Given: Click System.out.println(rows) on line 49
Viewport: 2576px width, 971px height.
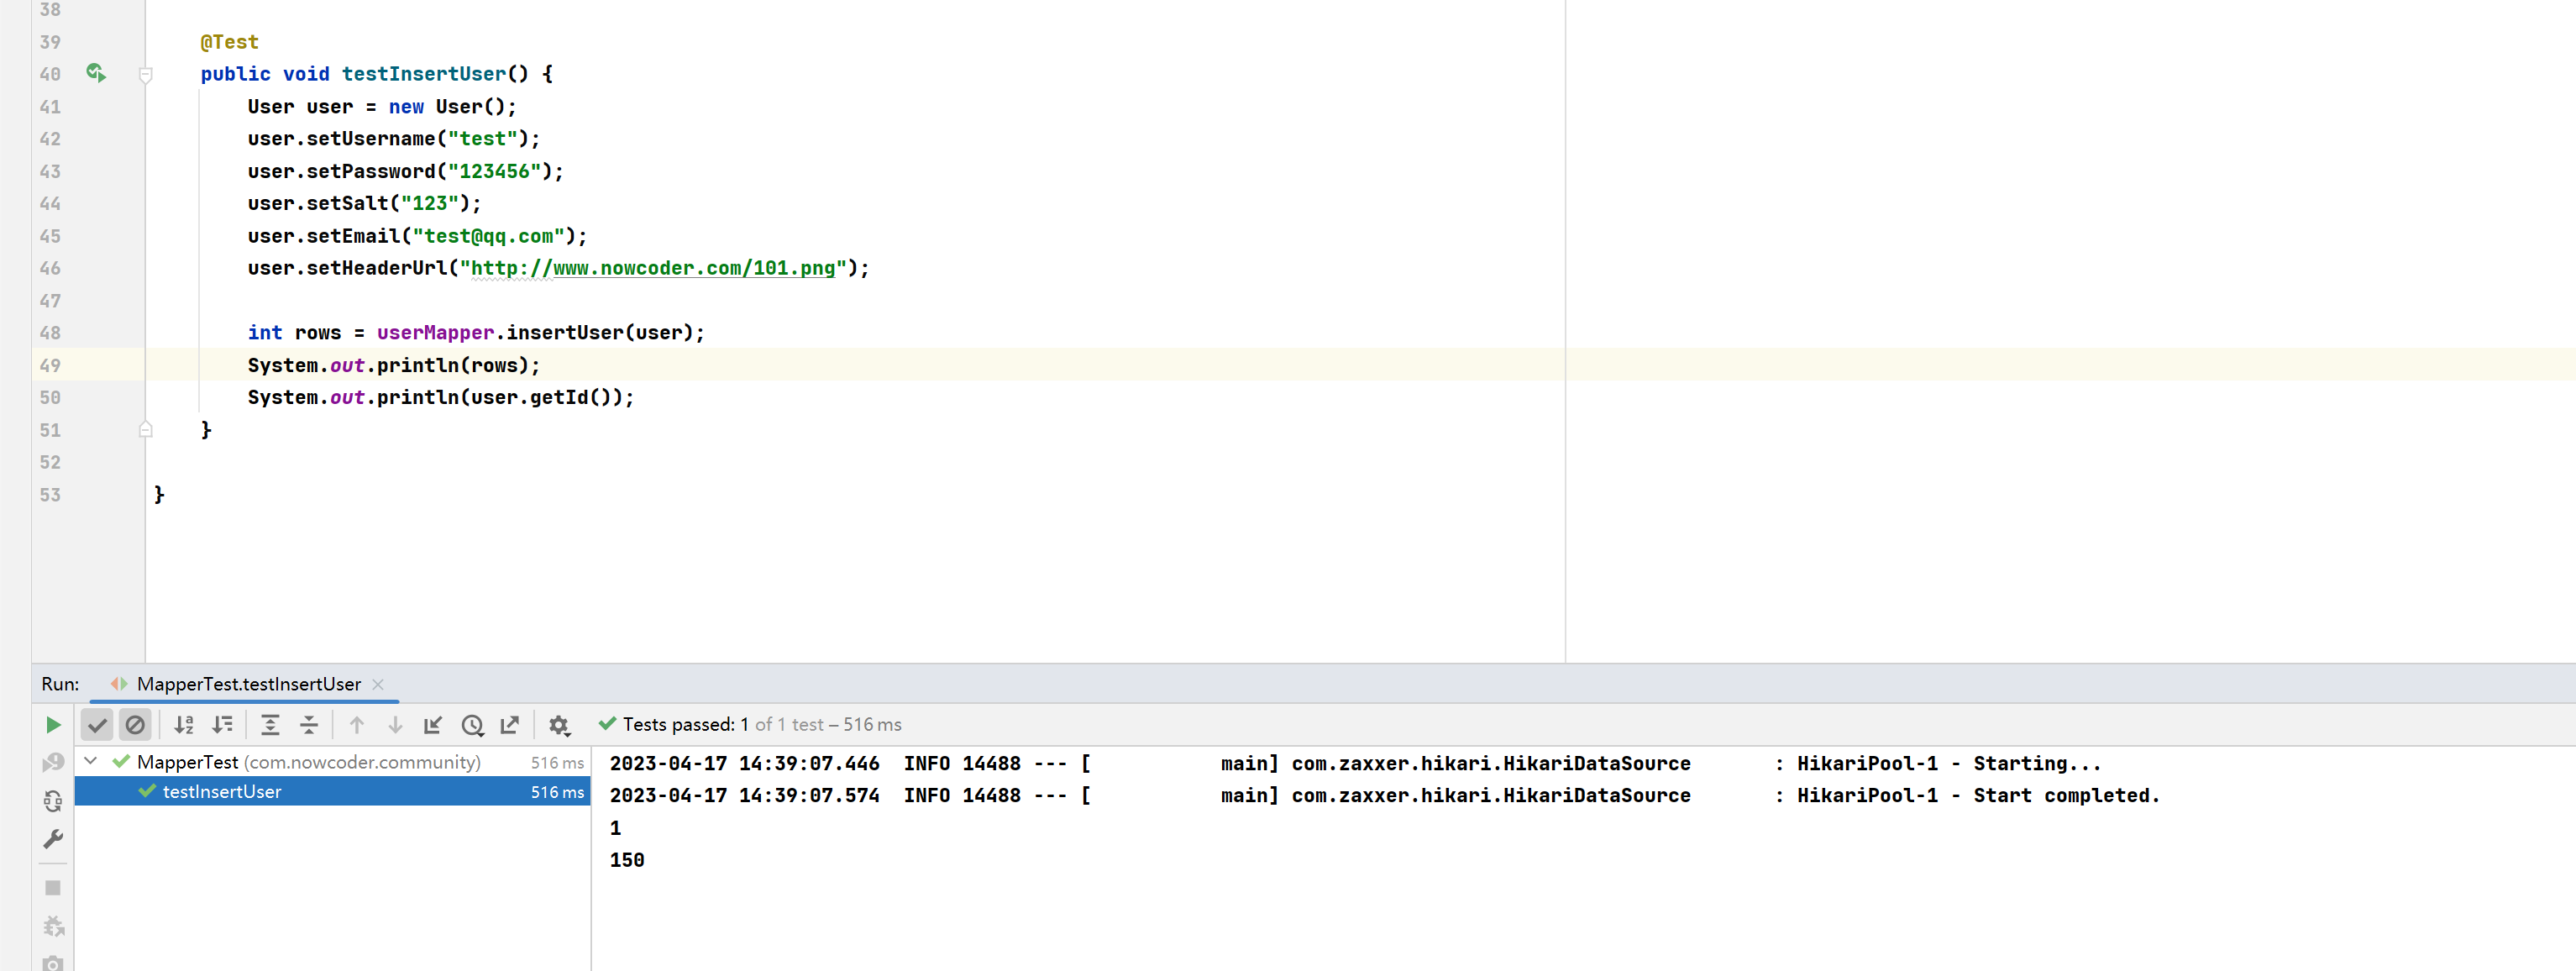Looking at the screenshot, I should click(394, 365).
